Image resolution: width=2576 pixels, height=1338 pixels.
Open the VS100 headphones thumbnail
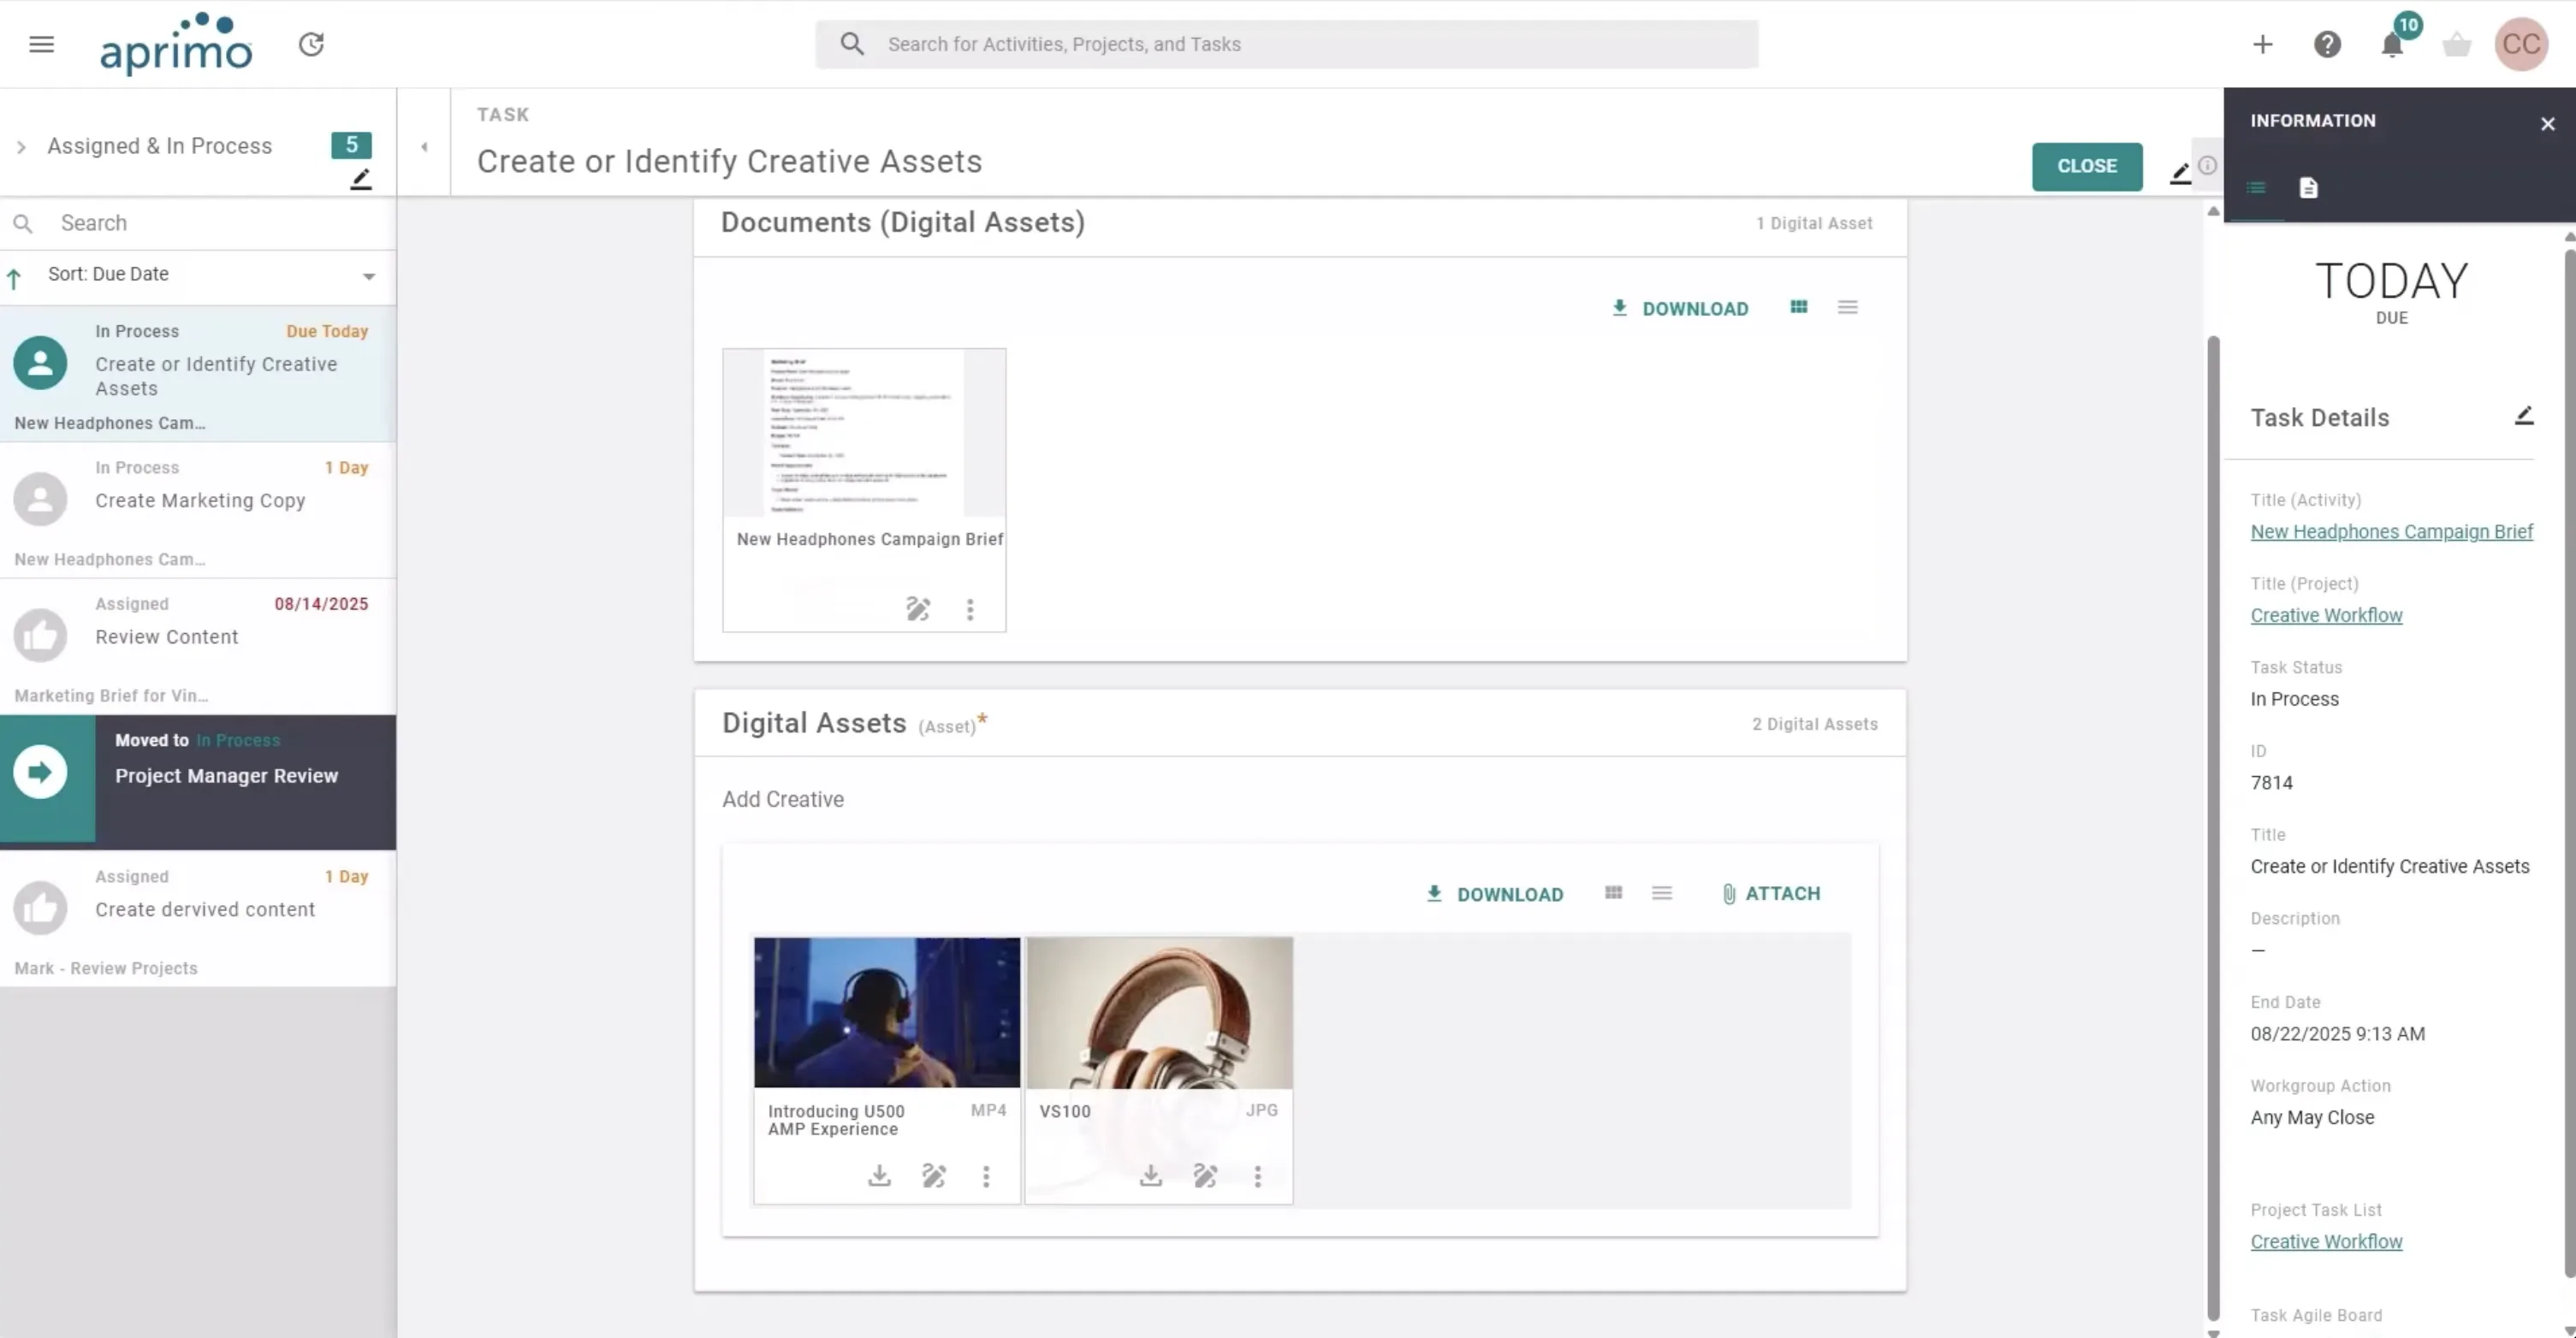point(1159,1012)
